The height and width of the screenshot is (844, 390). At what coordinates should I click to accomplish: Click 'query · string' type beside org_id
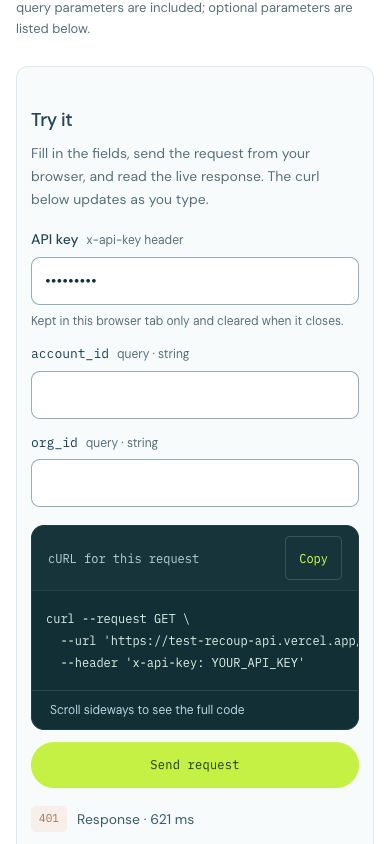pyautogui.click(x=122, y=443)
